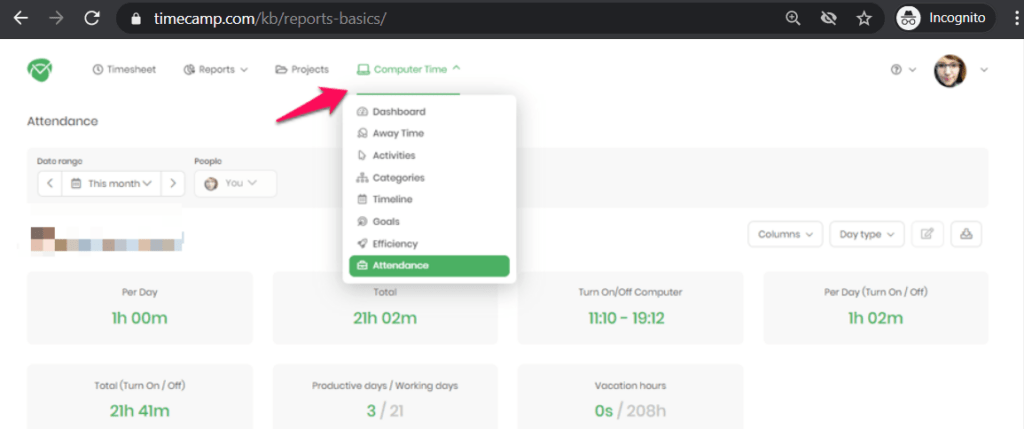Viewport: 1024px width, 429px height.
Task: Open the Day type dropdown
Action: [867, 234]
